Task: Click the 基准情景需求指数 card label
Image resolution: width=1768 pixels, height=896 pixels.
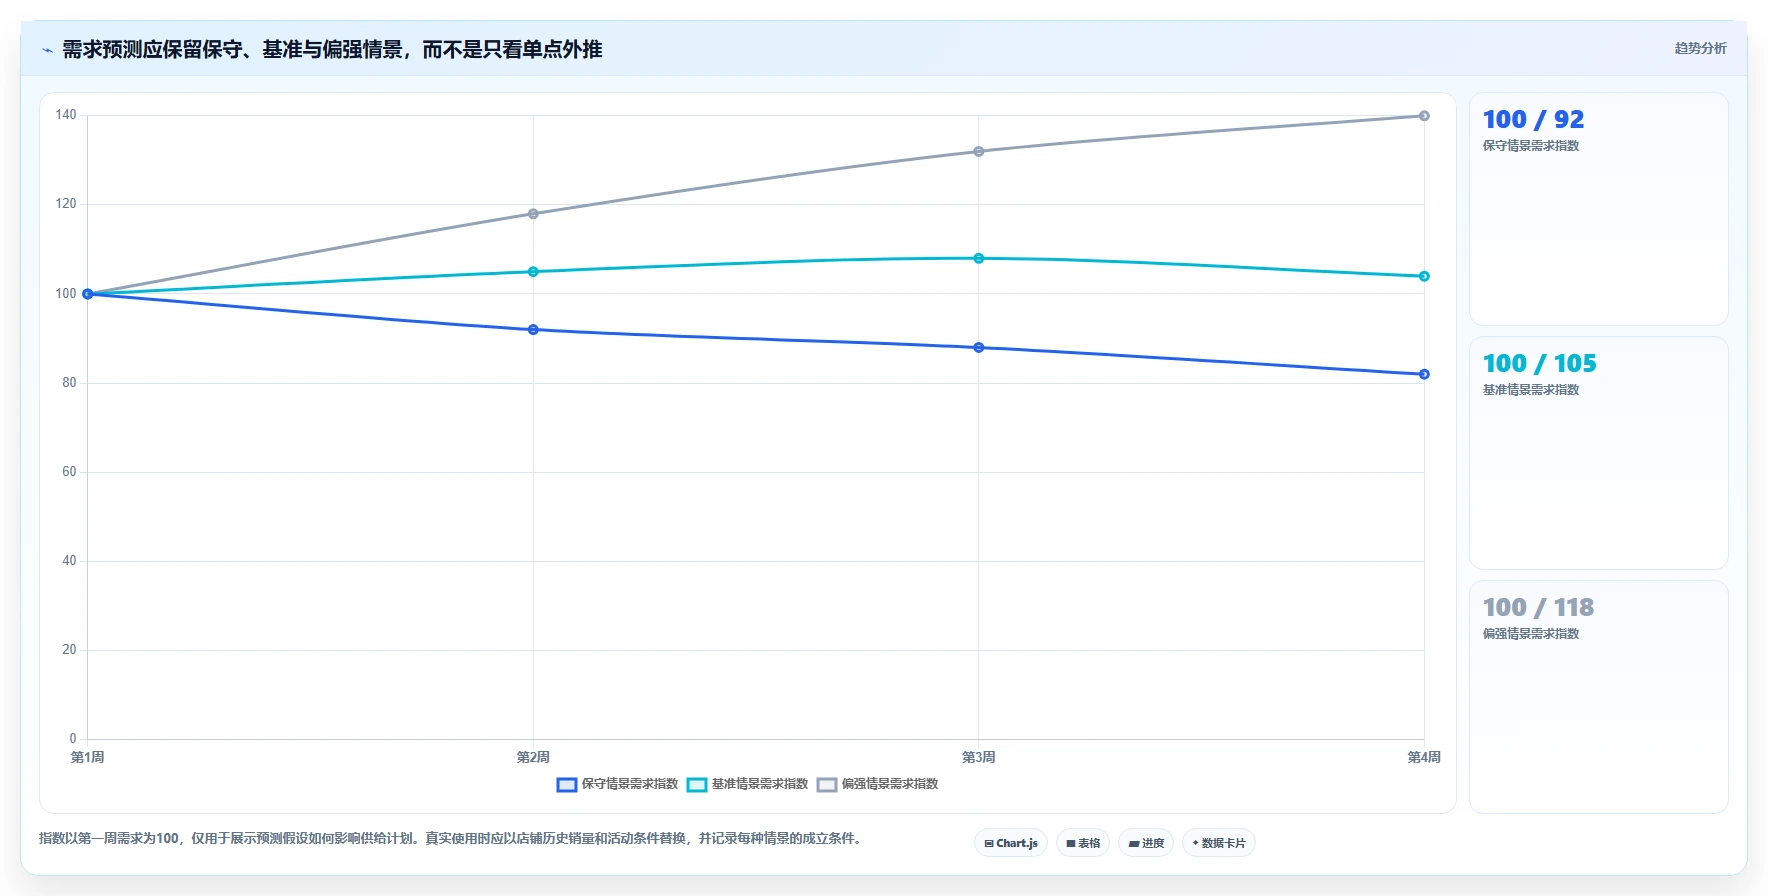Action: click(1531, 390)
